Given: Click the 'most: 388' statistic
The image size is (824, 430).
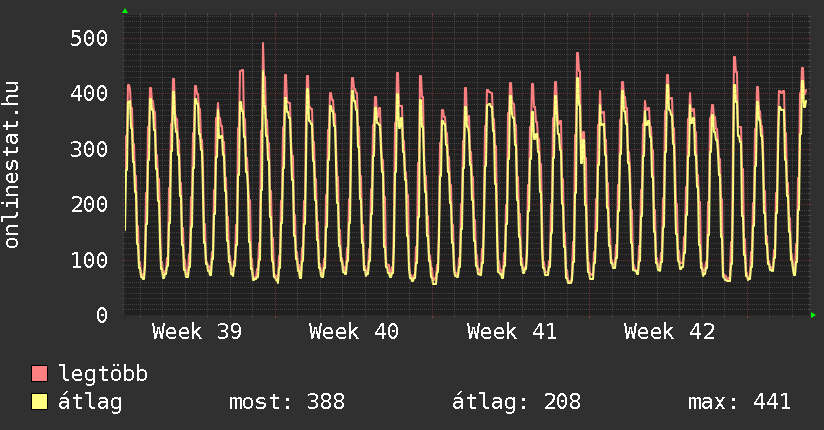Looking at the screenshot, I should pos(287,402).
